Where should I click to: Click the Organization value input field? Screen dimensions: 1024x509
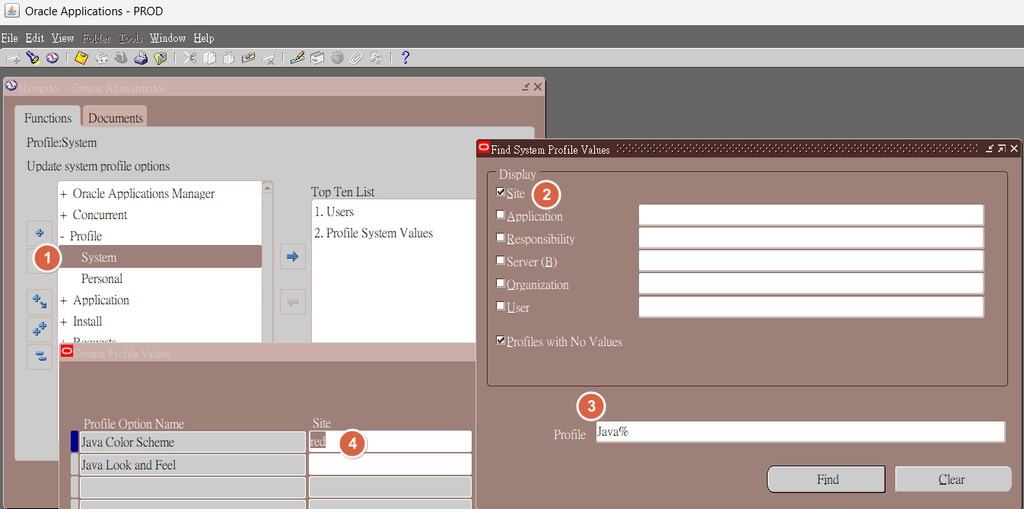(811, 284)
